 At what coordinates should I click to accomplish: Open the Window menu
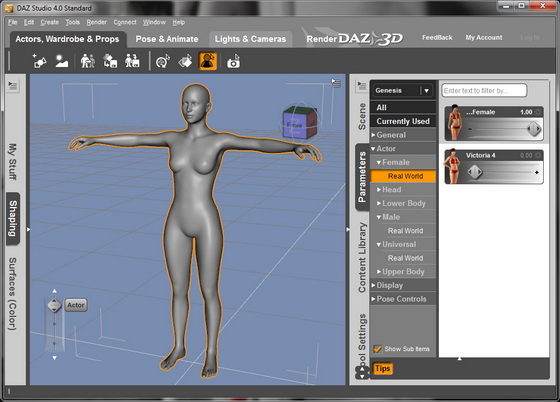[154, 22]
